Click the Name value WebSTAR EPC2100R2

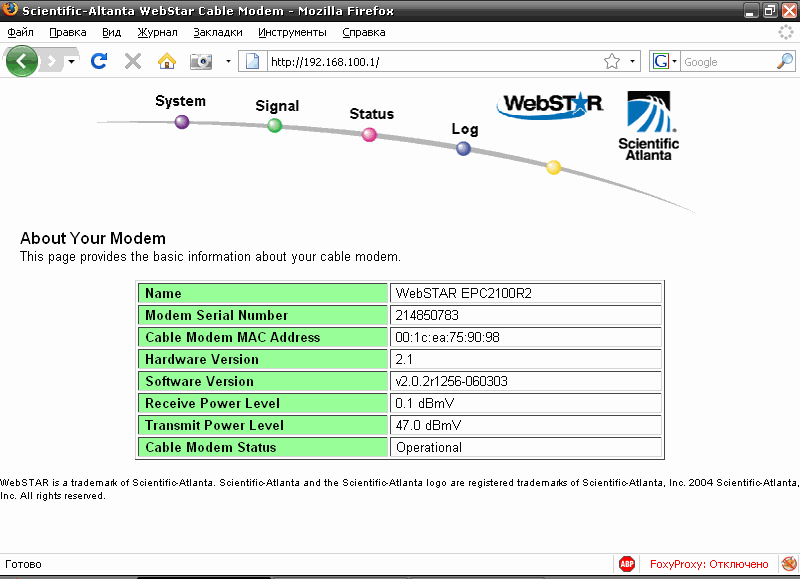tap(463, 293)
